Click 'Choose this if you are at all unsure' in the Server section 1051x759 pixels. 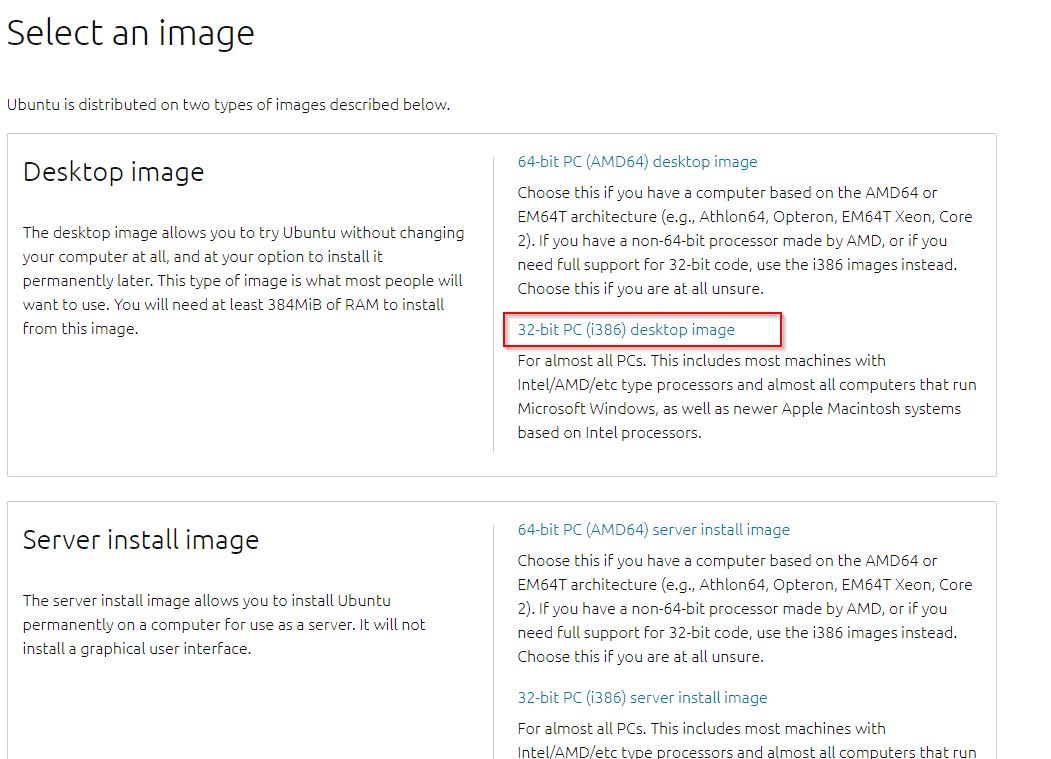pyautogui.click(x=640, y=656)
